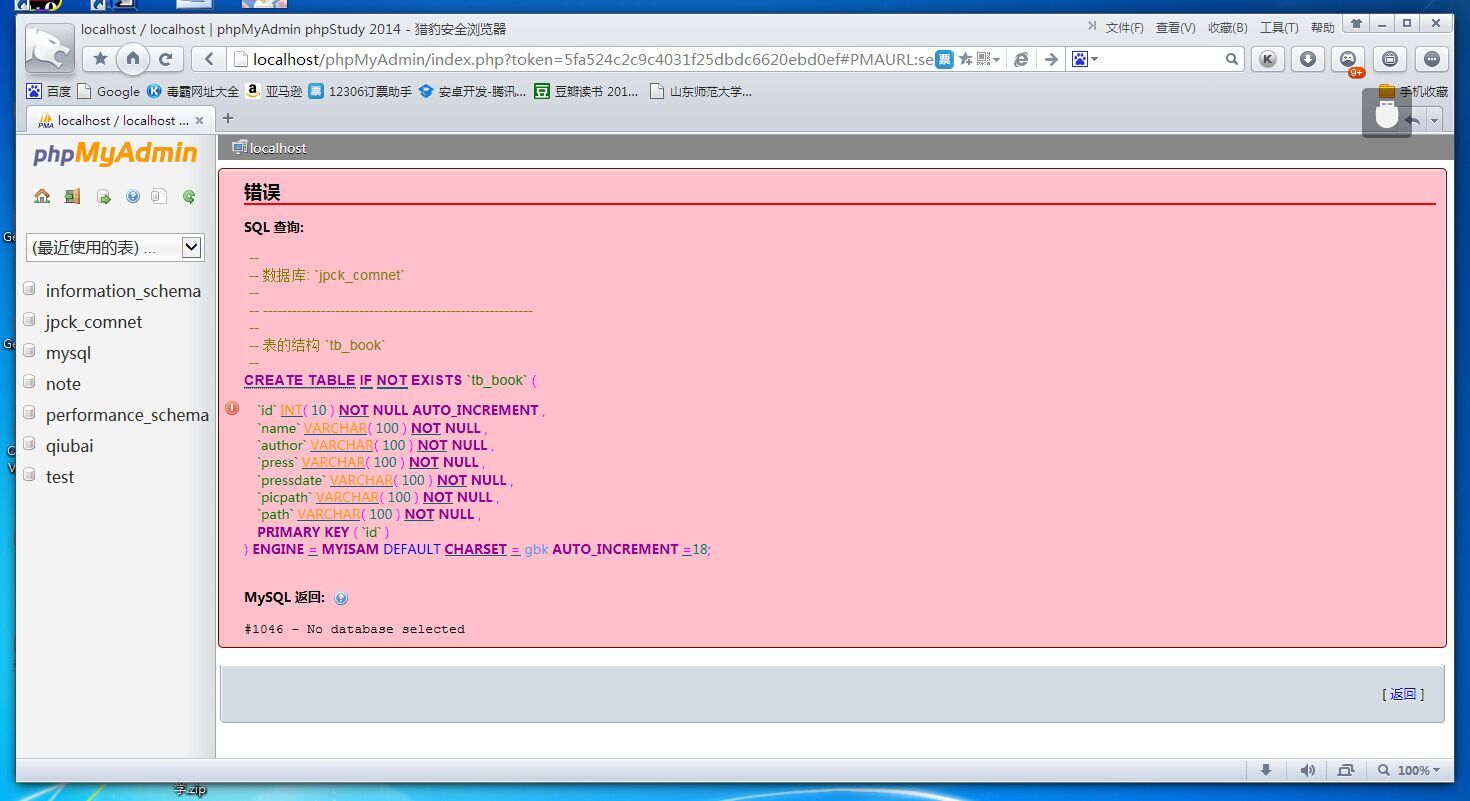
Task: Open the browser download manager button
Action: [1307, 59]
